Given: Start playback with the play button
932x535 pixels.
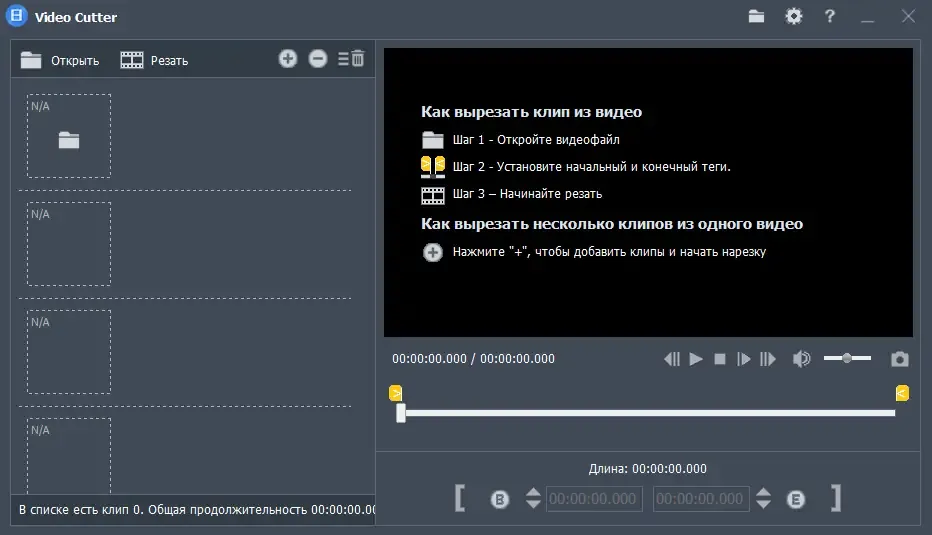Looking at the screenshot, I should coord(695,359).
